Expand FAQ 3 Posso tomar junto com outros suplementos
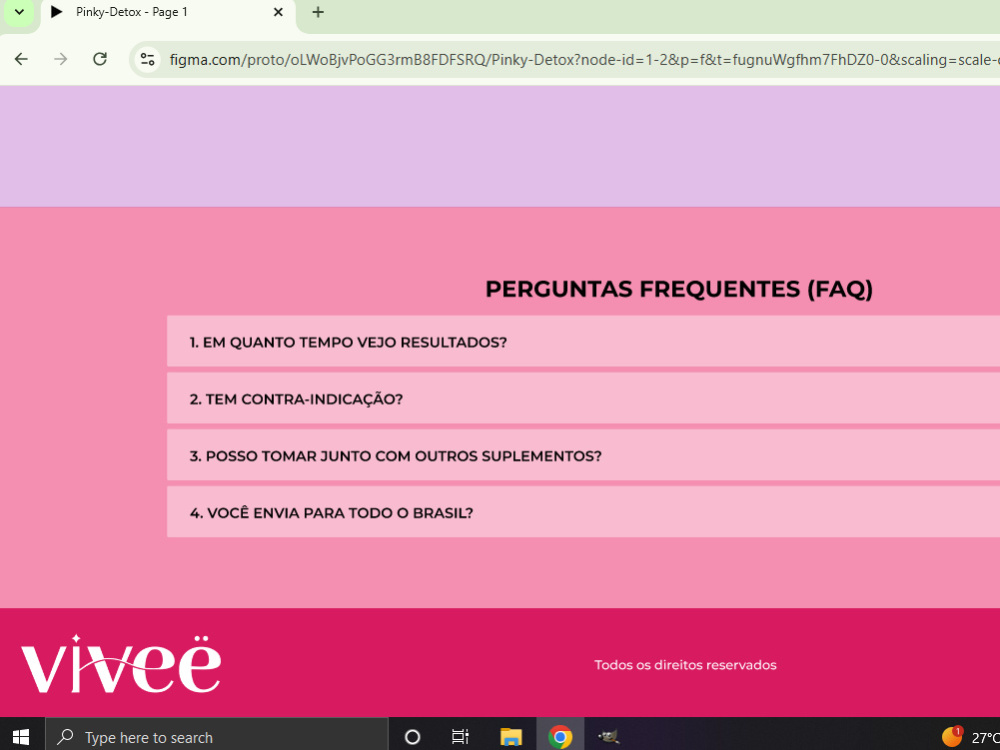1000x750 pixels. click(583, 455)
